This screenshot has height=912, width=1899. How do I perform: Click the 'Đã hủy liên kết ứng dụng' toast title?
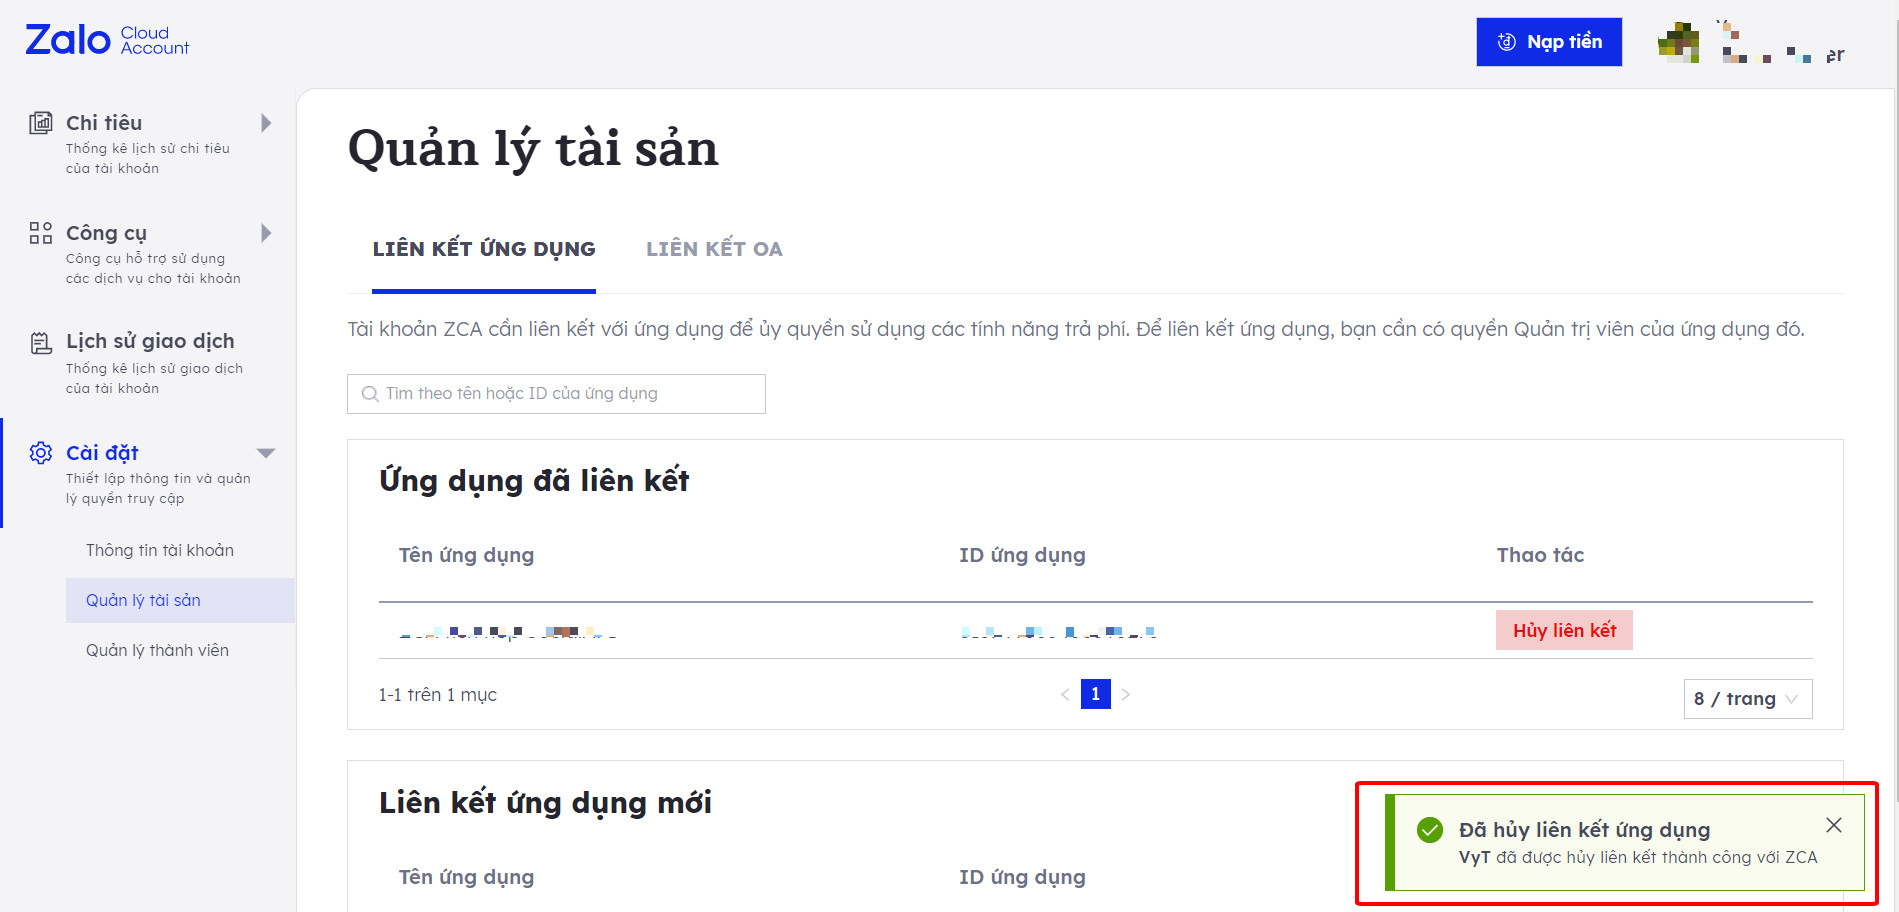coord(1584,830)
